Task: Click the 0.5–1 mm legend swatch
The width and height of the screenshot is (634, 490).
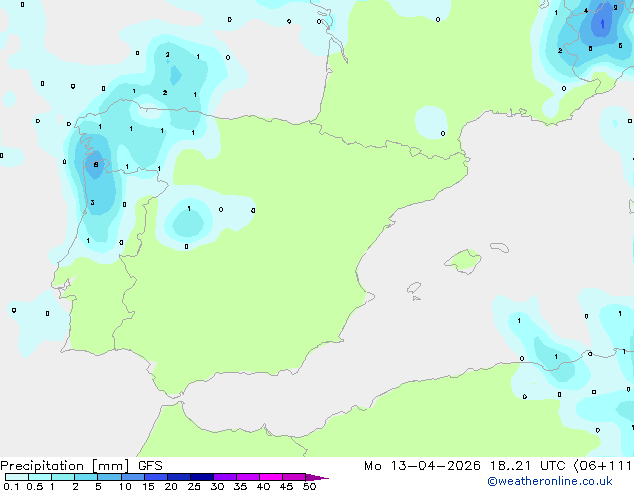Action: click(x=40, y=477)
